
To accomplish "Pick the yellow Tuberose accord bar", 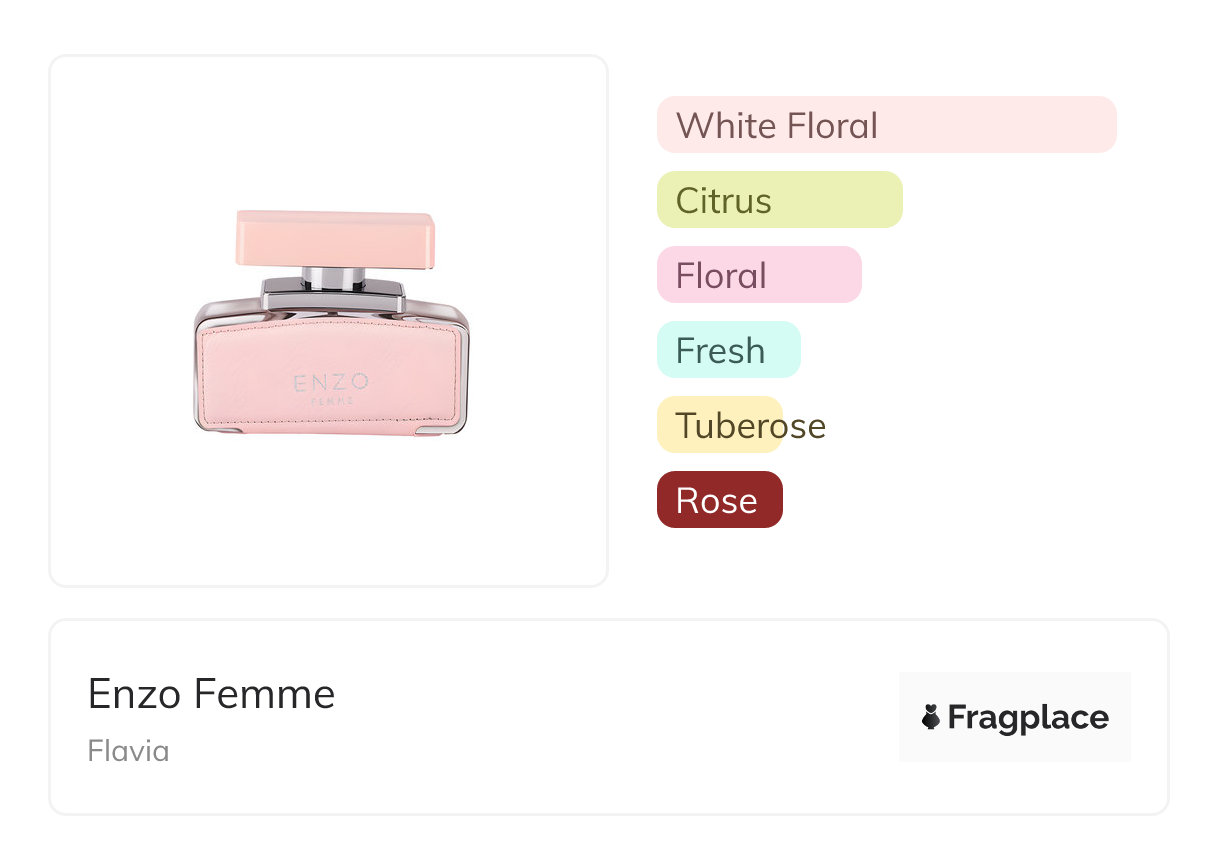I will [x=719, y=425].
